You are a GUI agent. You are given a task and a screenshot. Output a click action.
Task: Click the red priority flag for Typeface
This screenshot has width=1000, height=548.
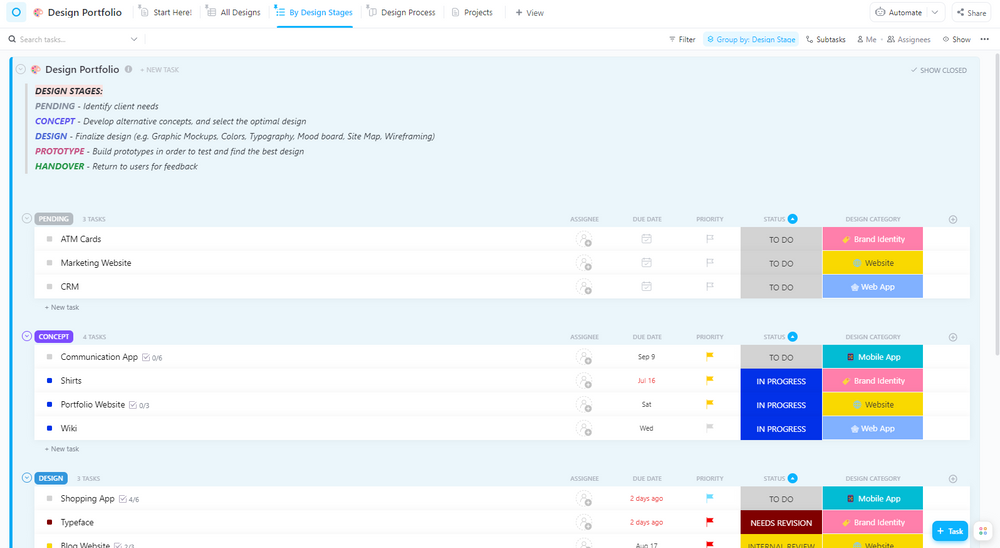pos(709,522)
